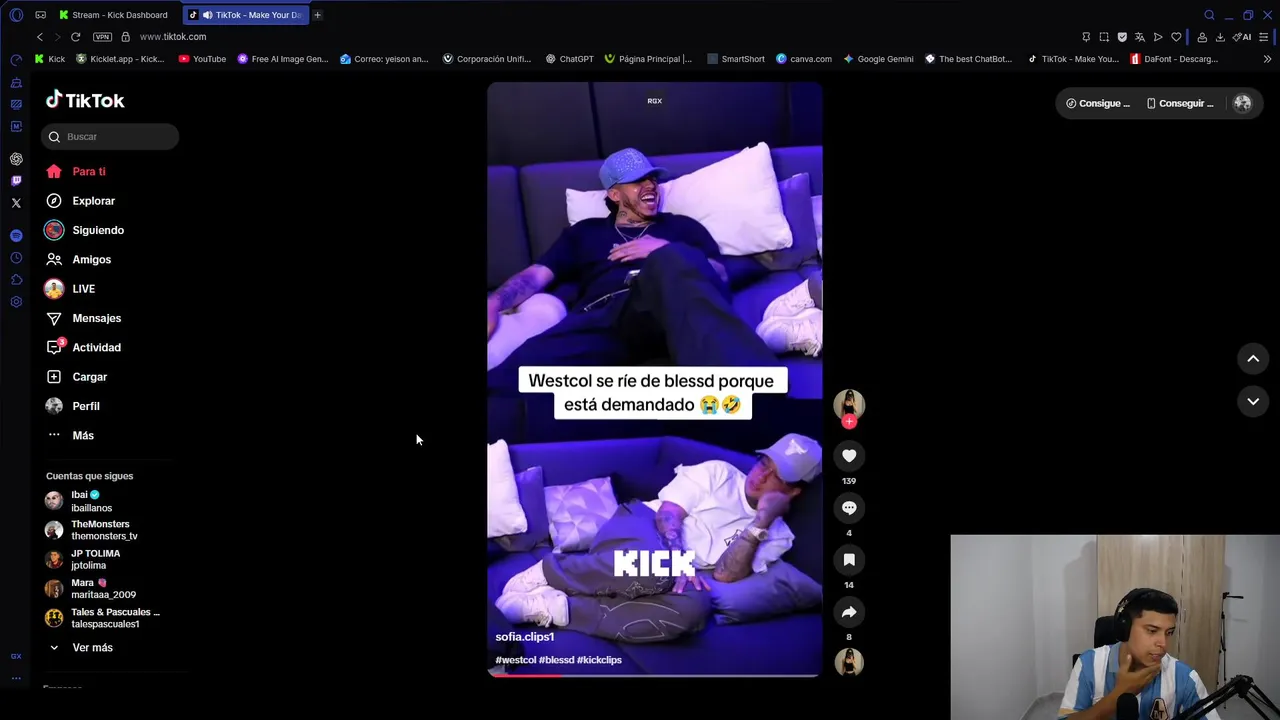Image resolution: width=1280 pixels, height=720 pixels.
Task: Open browser sidebar settings gear
Action: pyautogui.click(x=16, y=302)
